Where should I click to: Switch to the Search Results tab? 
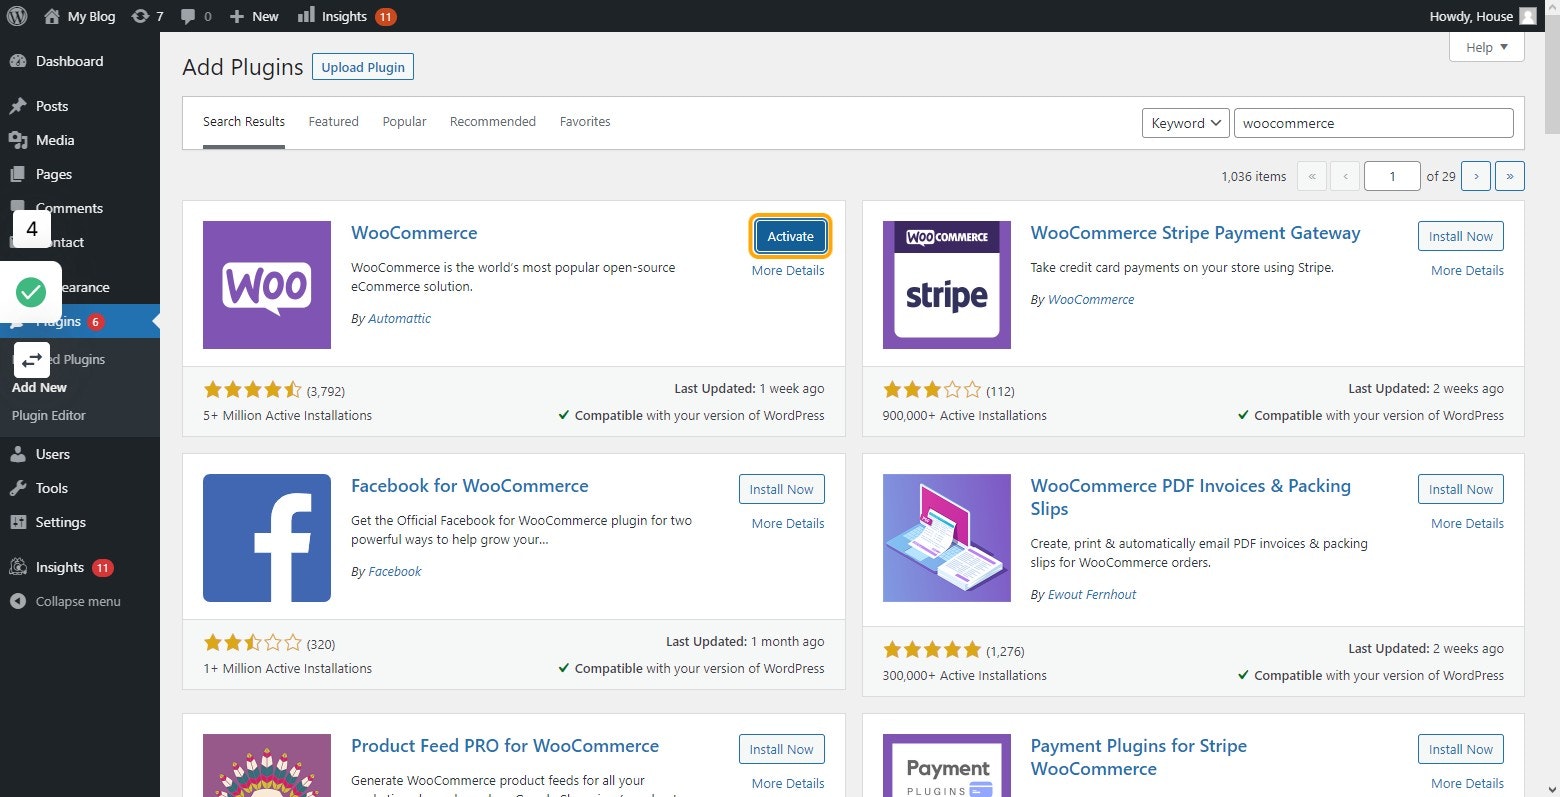pyautogui.click(x=244, y=122)
